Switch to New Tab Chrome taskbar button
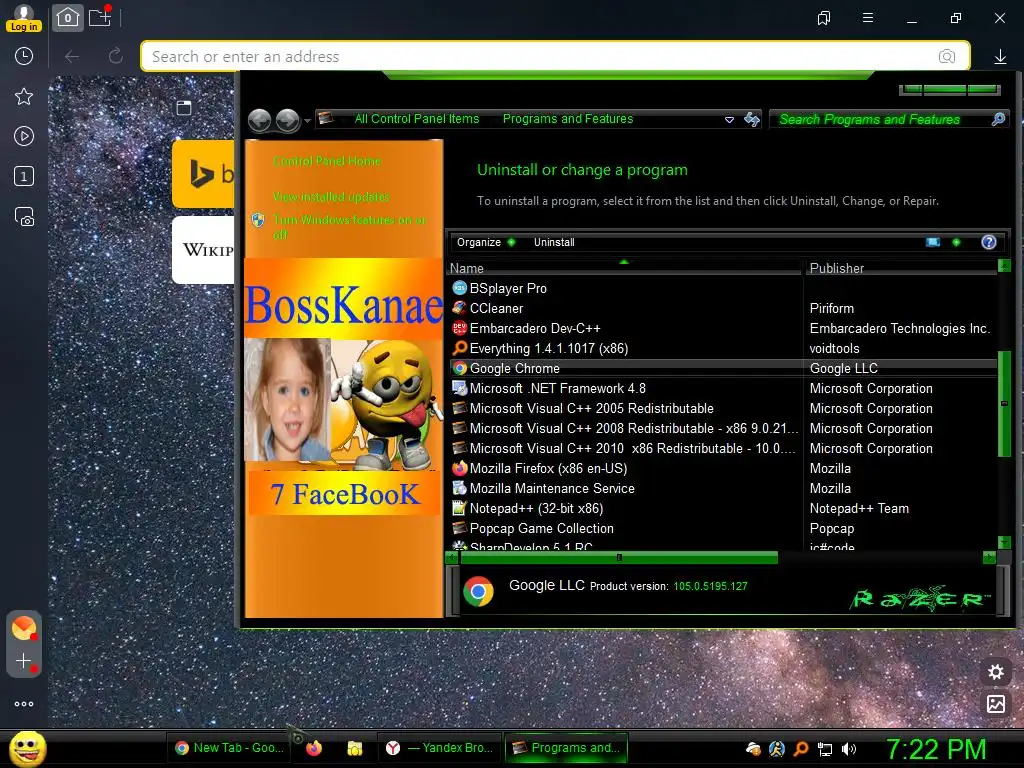Screen dimensions: 1024x768 click(x=229, y=748)
